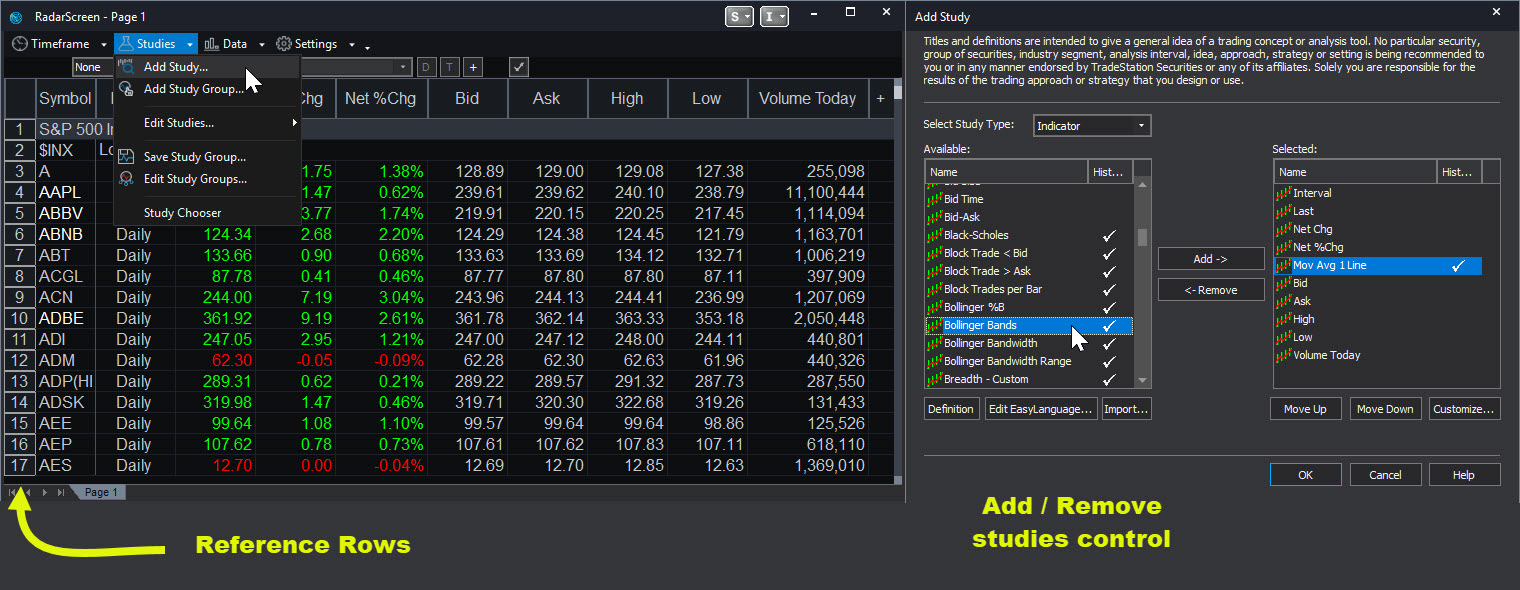
Task: Choose Study Chooser from the Studies menu
Action: [x=183, y=213]
